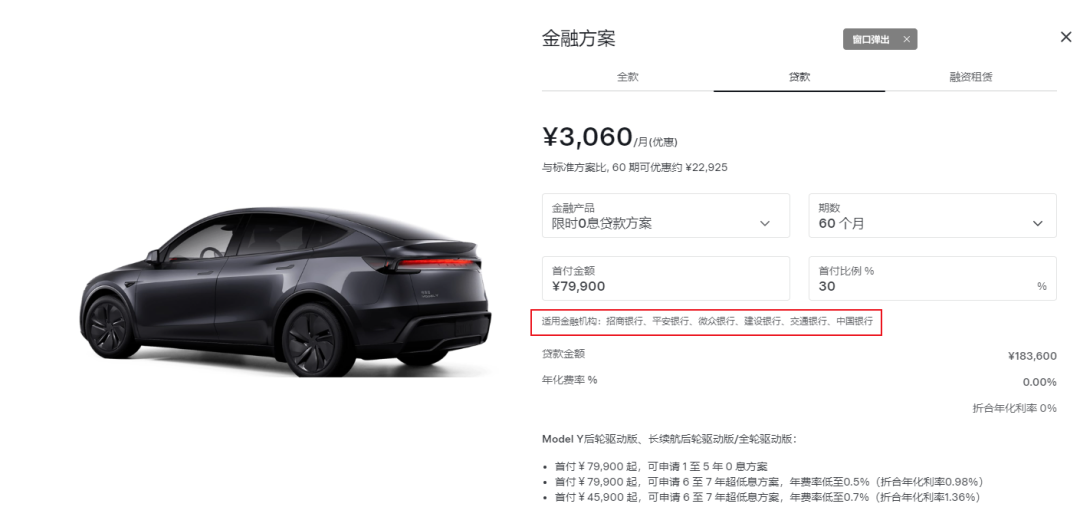1080x517 pixels.
Task: Click the % suffix symbol in the 首付比例 field
Action: pos(1041,286)
